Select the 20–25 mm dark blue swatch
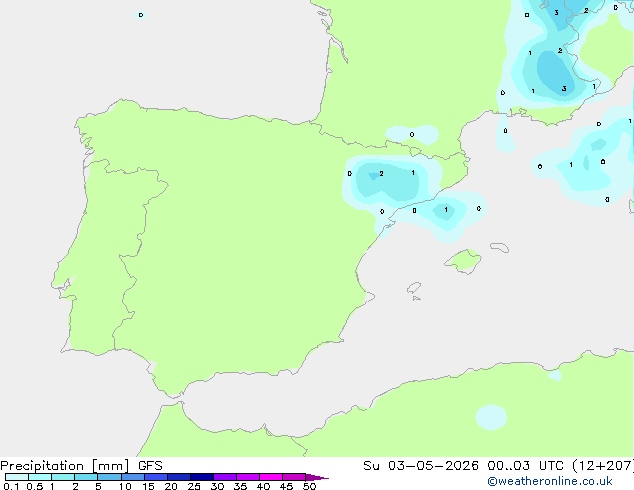The height and width of the screenshot is (490, 634). (x=179, y=477)
